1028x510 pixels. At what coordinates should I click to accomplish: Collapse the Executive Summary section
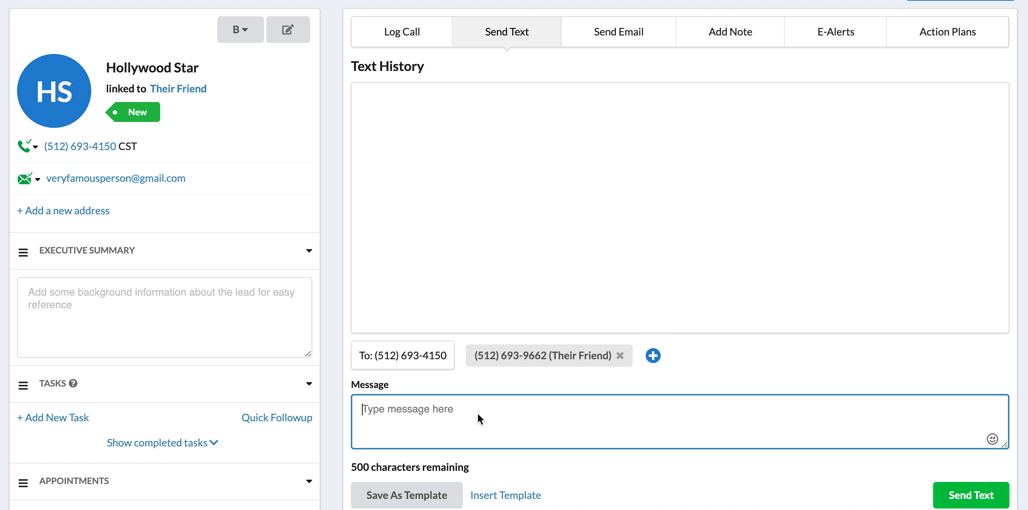tap(309, 251)
